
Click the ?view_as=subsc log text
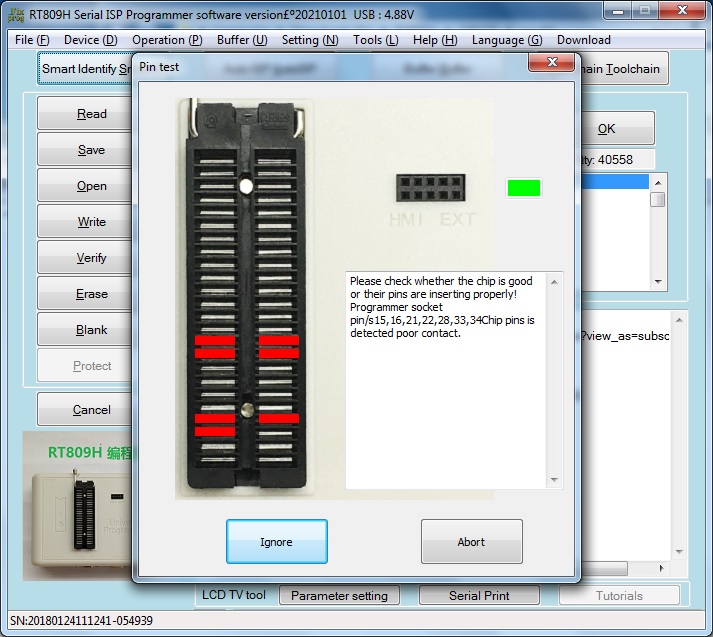pyautogui.click(x=625, y=336)
